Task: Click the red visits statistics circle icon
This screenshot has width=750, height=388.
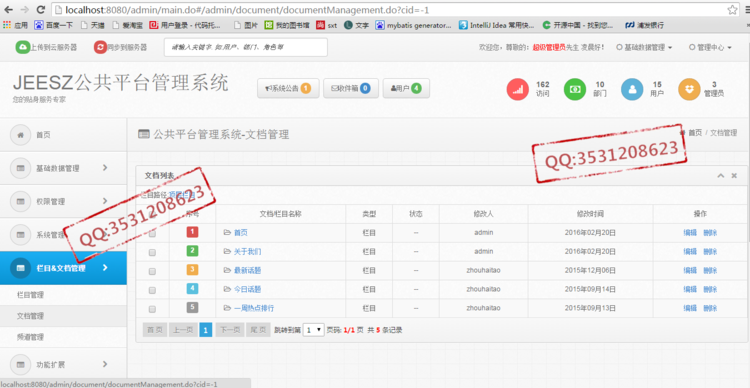Action: point(518,89)
